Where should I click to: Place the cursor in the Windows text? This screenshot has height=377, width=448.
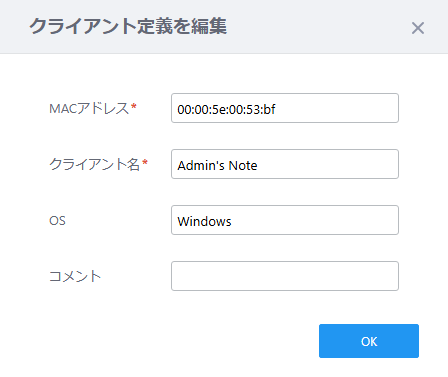point(204,221)
